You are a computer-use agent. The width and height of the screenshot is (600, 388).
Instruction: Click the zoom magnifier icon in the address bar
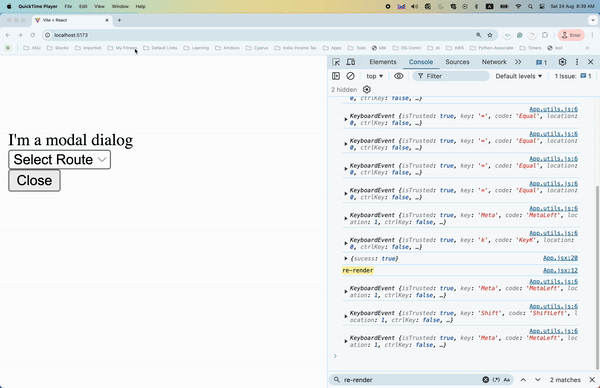coord(478,35)
